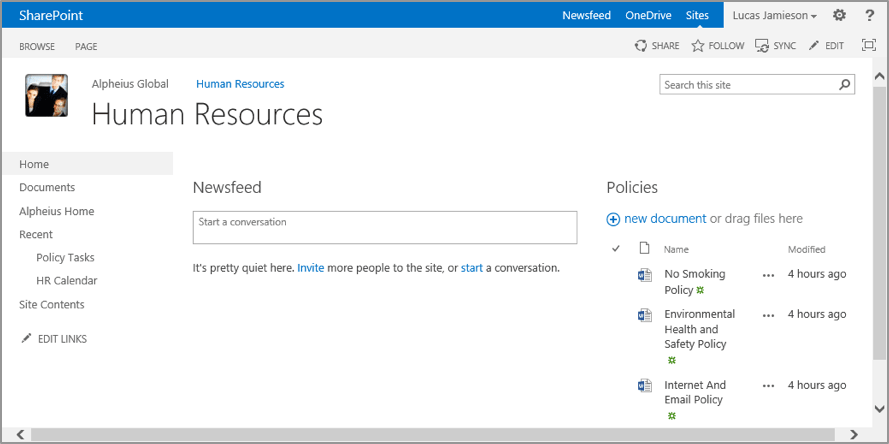Open the ellipsis menu for Internet And Email Policy

pos(768,386)
